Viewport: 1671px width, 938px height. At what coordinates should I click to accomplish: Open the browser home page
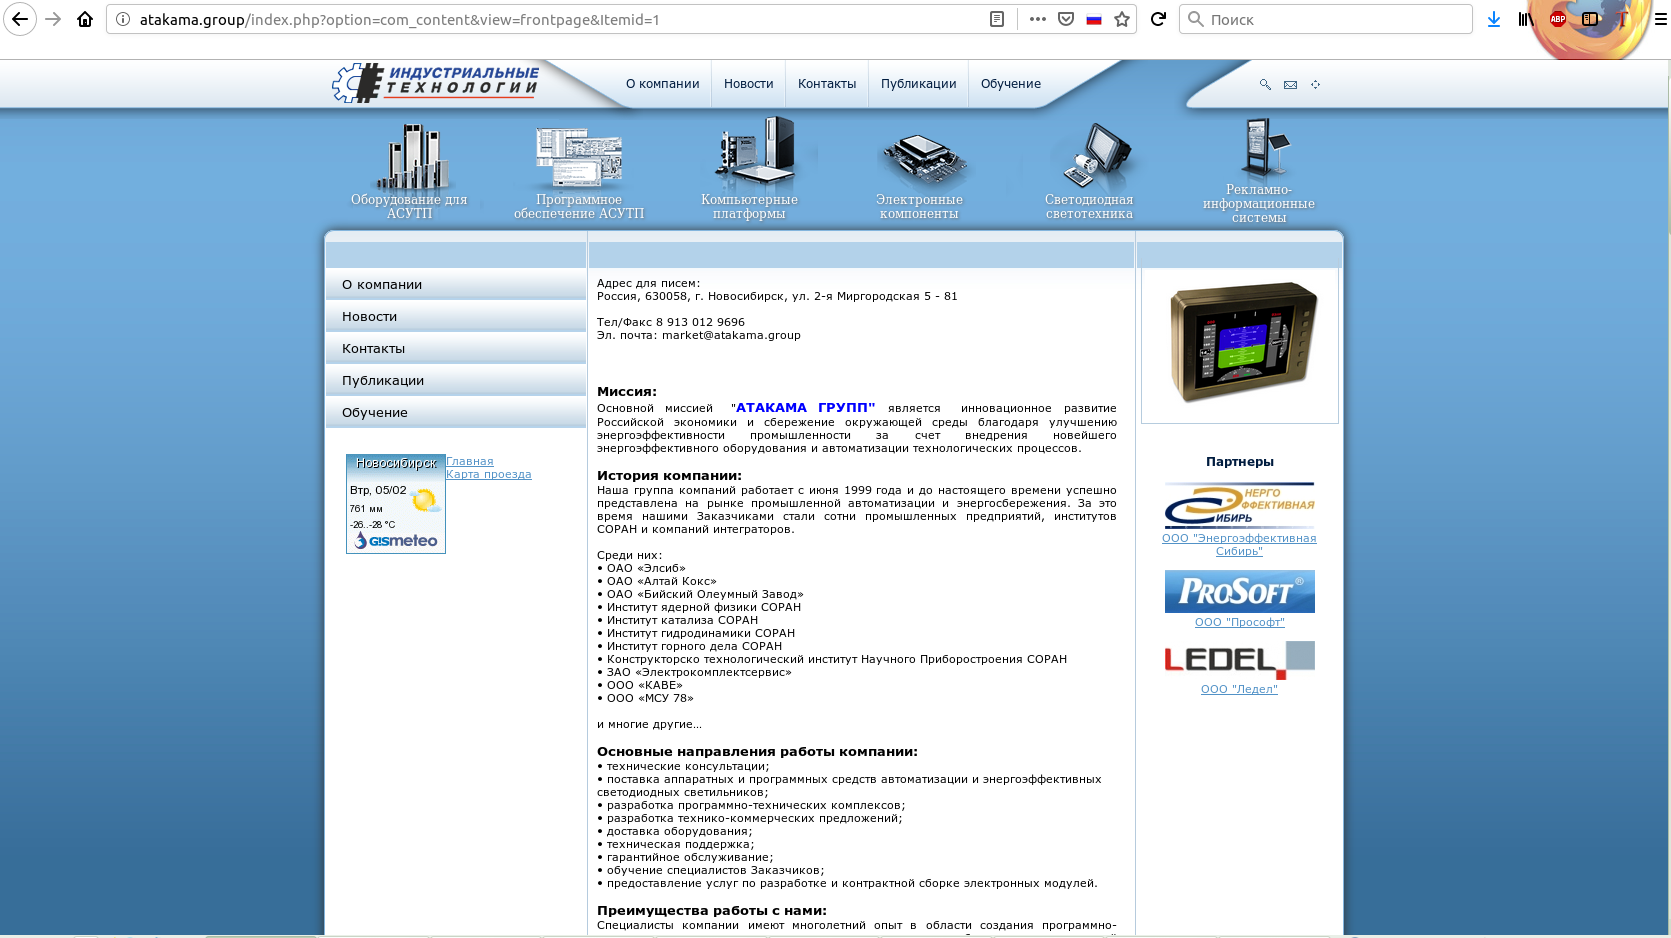point(85,19)
